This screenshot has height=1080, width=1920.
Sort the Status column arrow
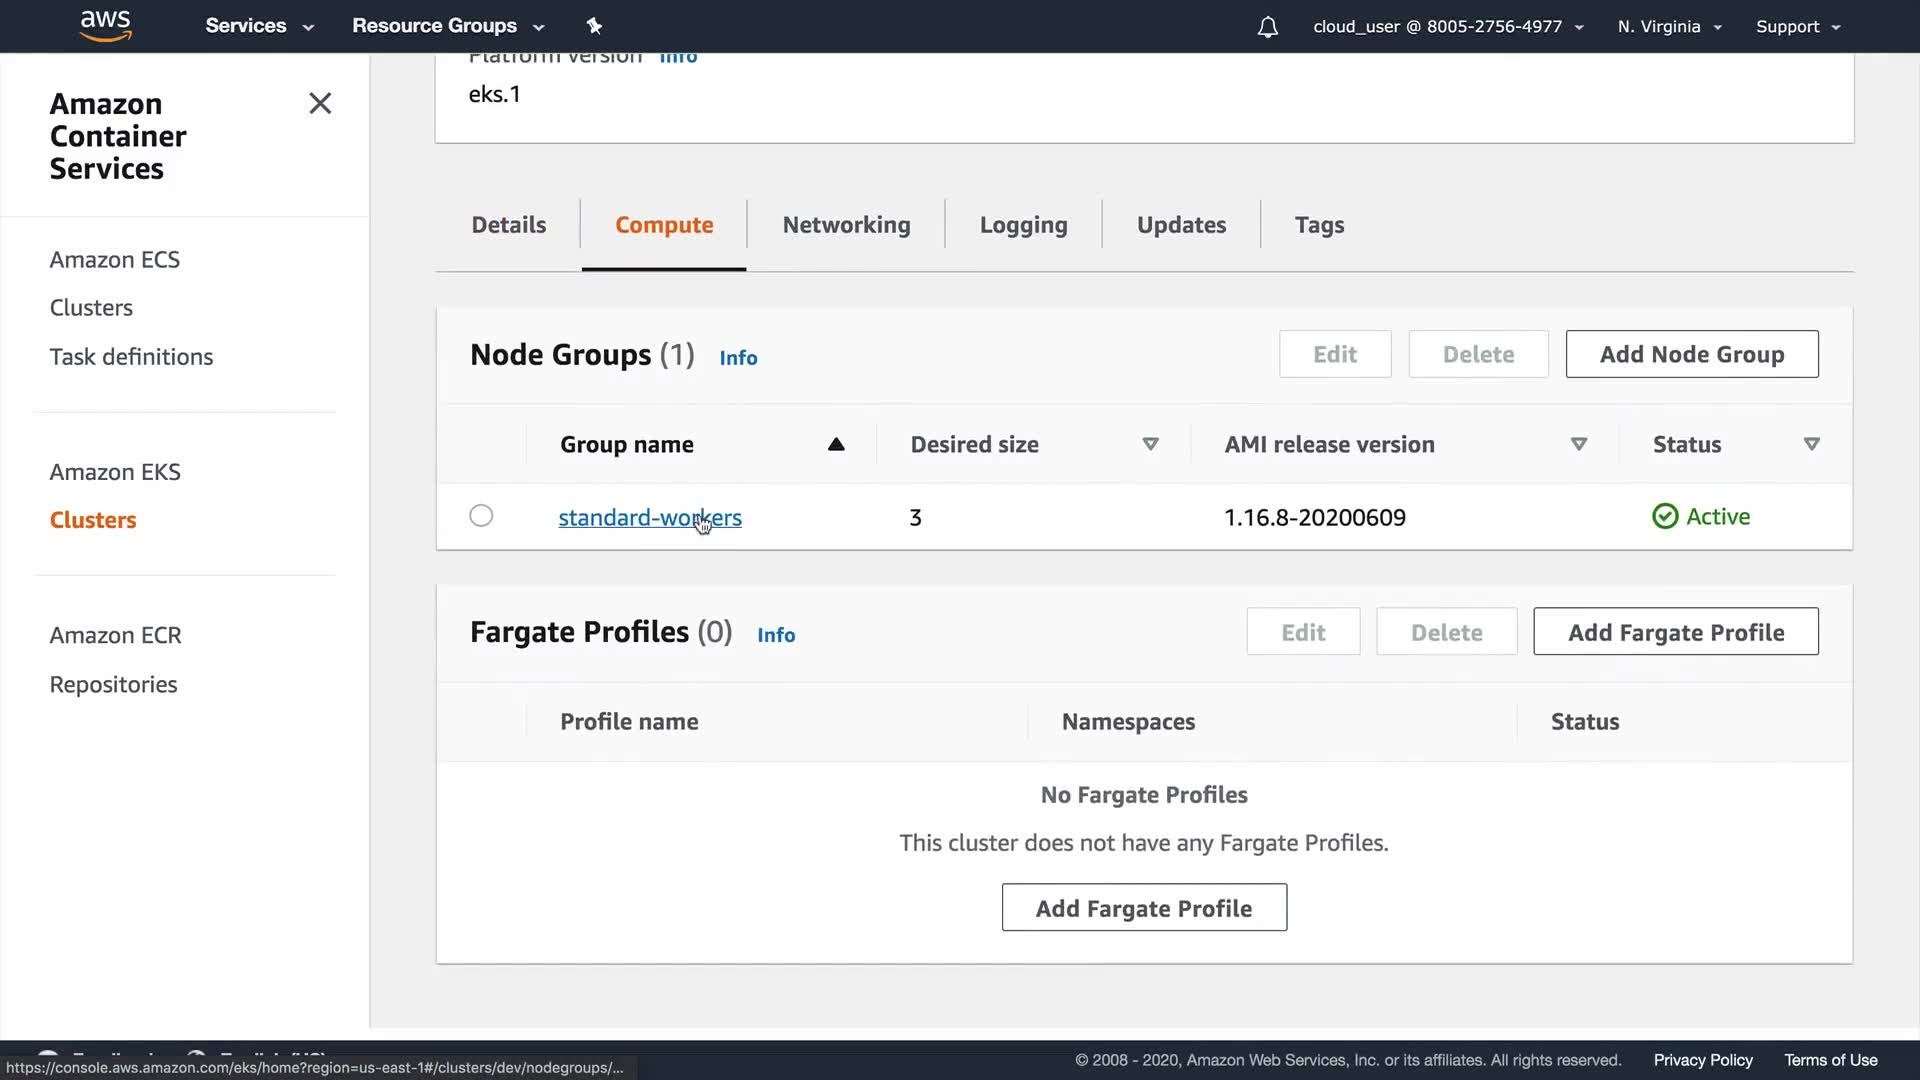click(x=1811, y=445)
